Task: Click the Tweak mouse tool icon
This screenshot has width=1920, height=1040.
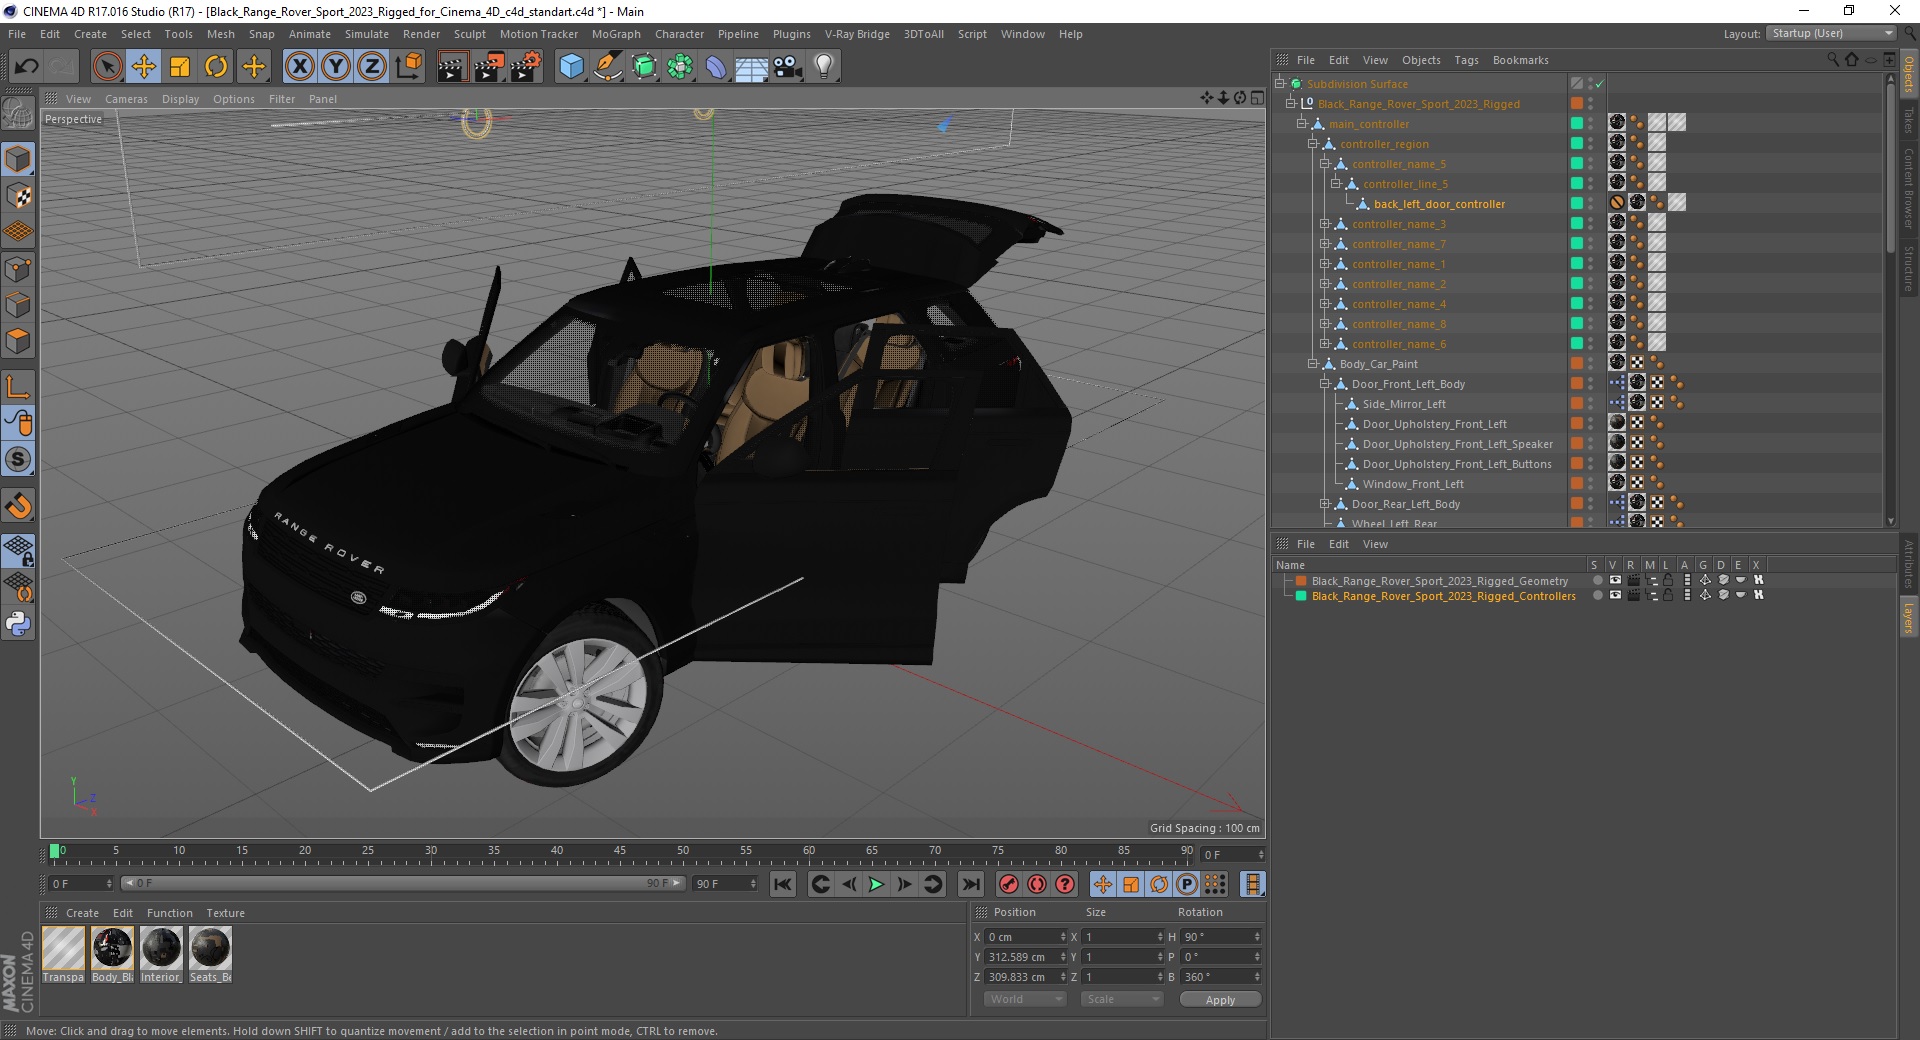Action: coord(19,423)
